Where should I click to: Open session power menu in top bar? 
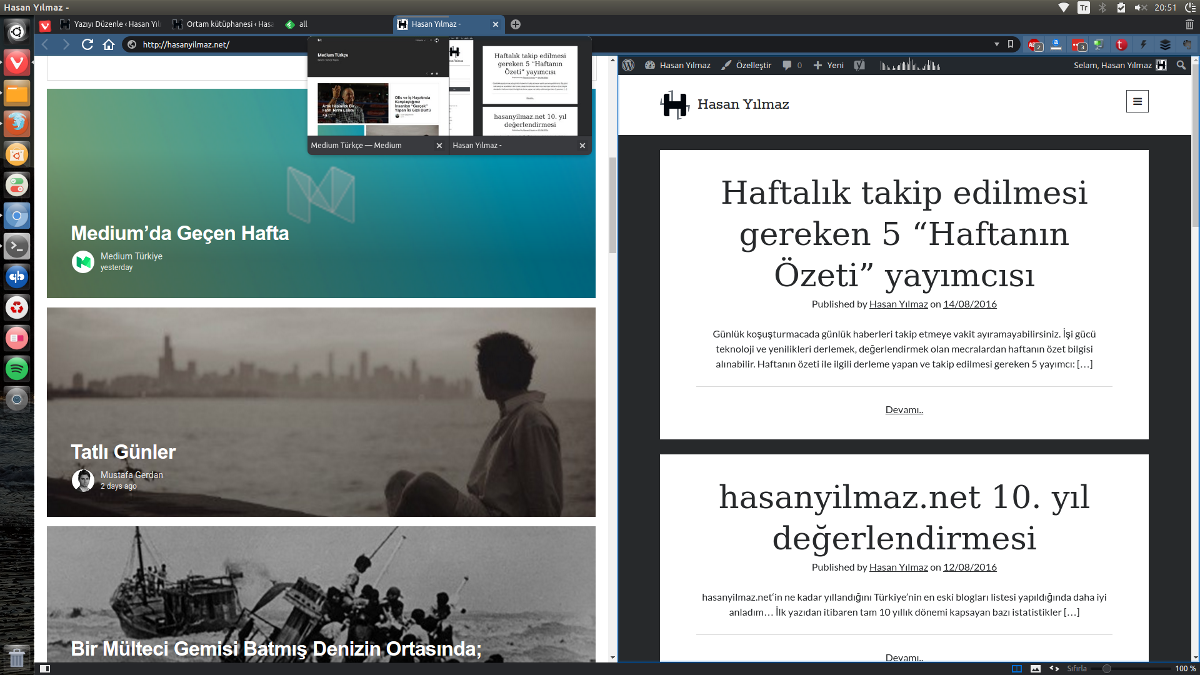pyautogui.click(x=1188, y=7)
